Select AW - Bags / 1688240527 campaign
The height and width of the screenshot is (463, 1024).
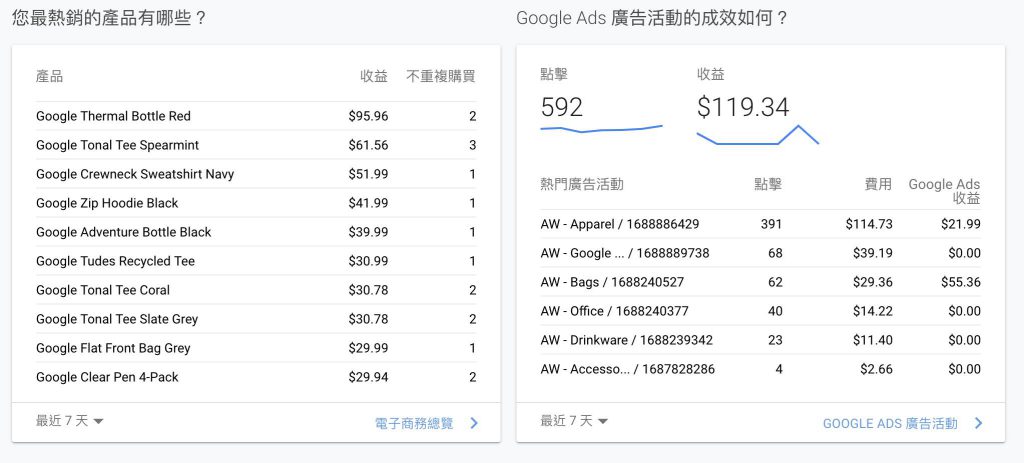pyautogui.click(x=613, y=282)
